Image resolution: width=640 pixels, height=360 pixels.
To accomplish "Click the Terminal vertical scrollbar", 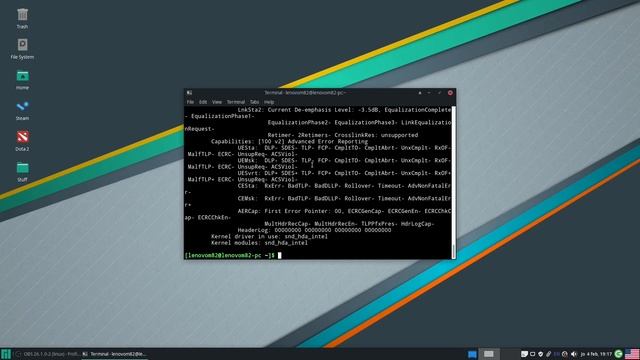I will (453, 182).
